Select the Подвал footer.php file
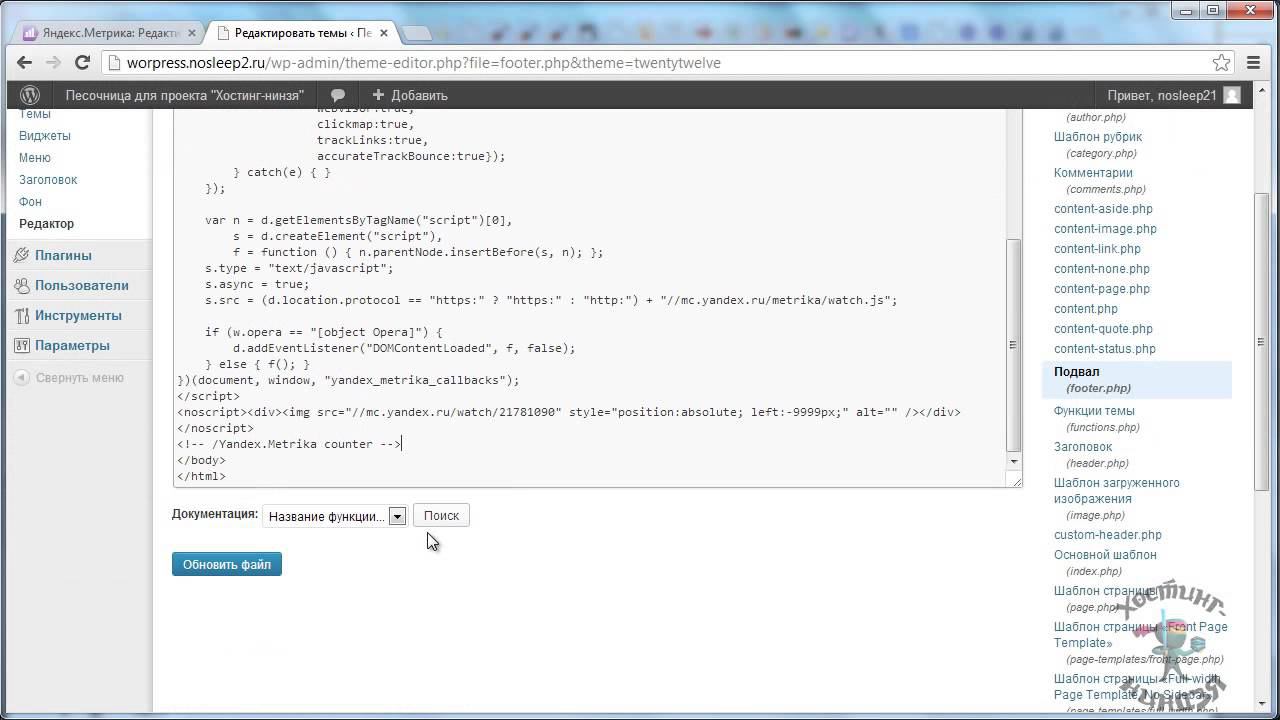 (x=1137, y=379)
